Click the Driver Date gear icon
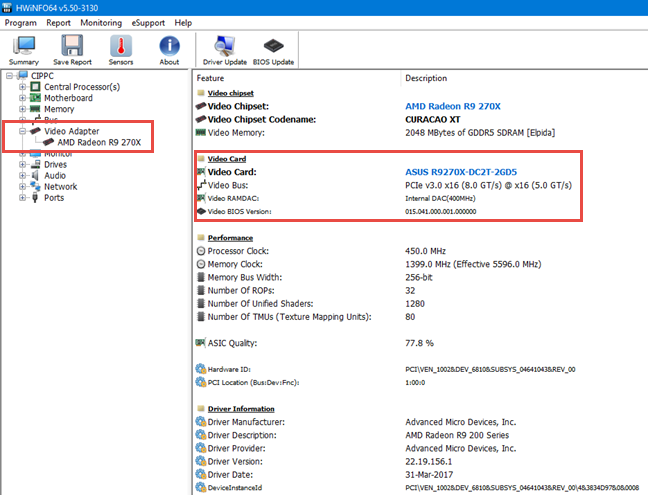 201,474
